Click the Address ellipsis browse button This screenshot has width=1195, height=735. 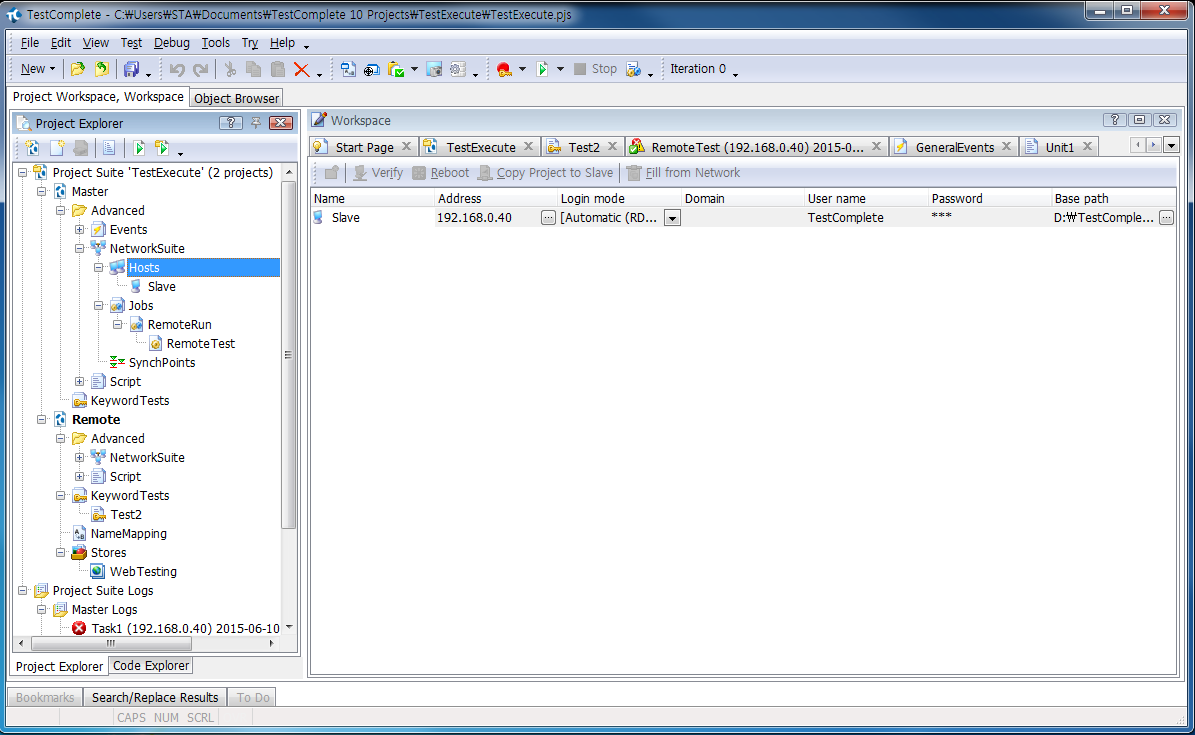pos(548,218)
